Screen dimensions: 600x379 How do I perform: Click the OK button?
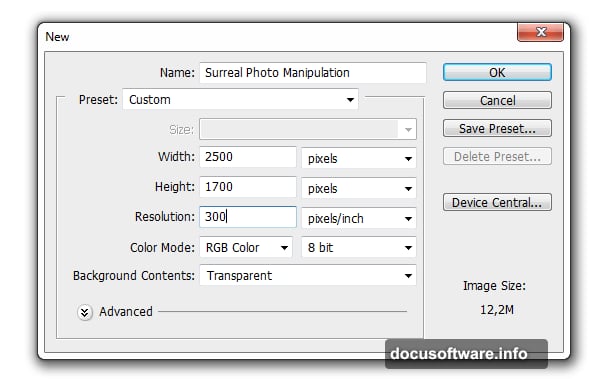pyautogui.click(x=497, y=72)
